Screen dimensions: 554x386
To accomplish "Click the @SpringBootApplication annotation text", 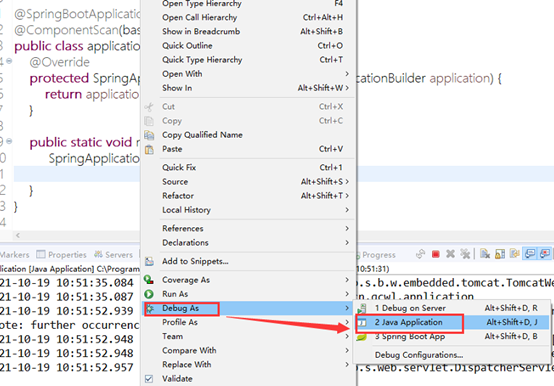I will coord(77,14).
